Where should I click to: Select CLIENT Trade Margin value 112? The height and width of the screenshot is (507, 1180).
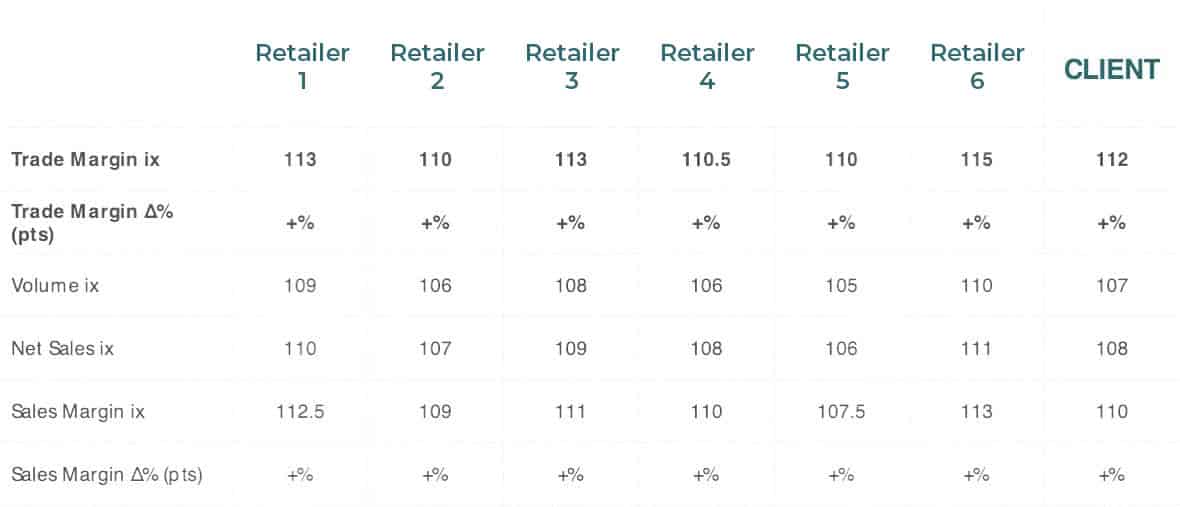pyautogui.click(x=1112, y=159)
